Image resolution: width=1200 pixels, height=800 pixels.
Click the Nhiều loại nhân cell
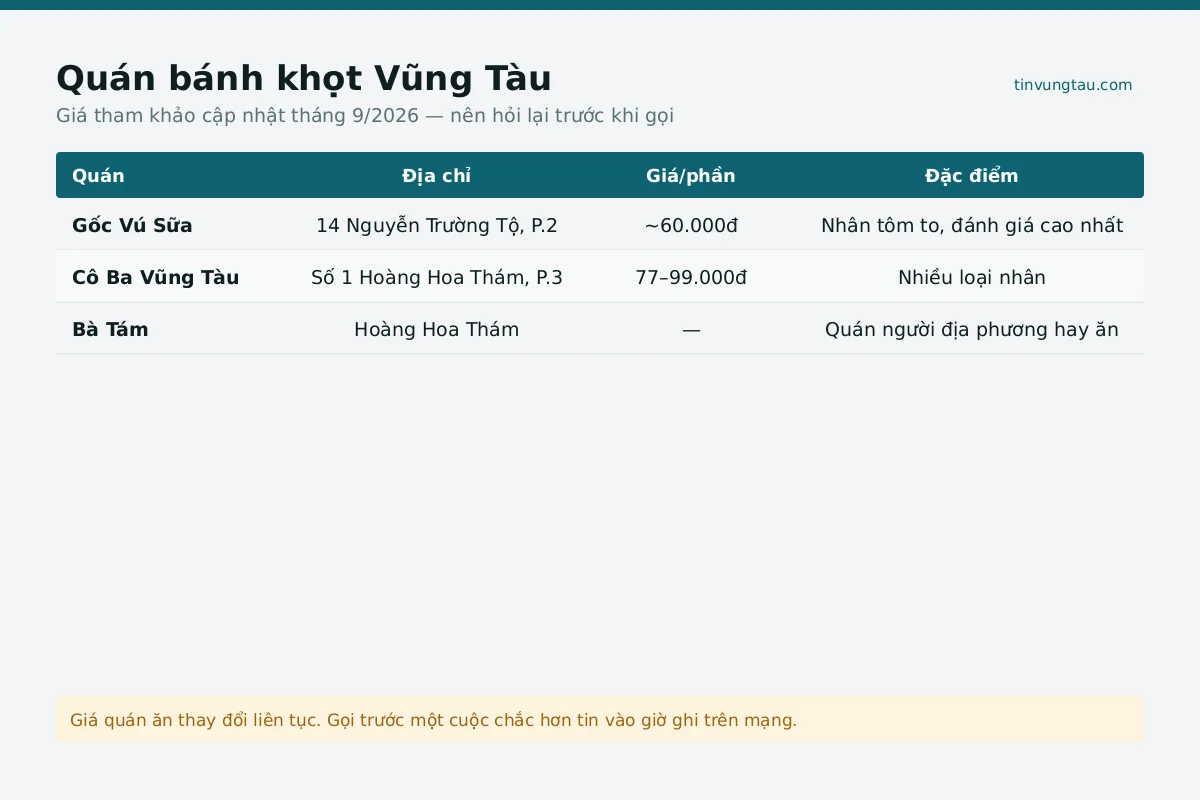pyautogui.click(x=972, y=277)
